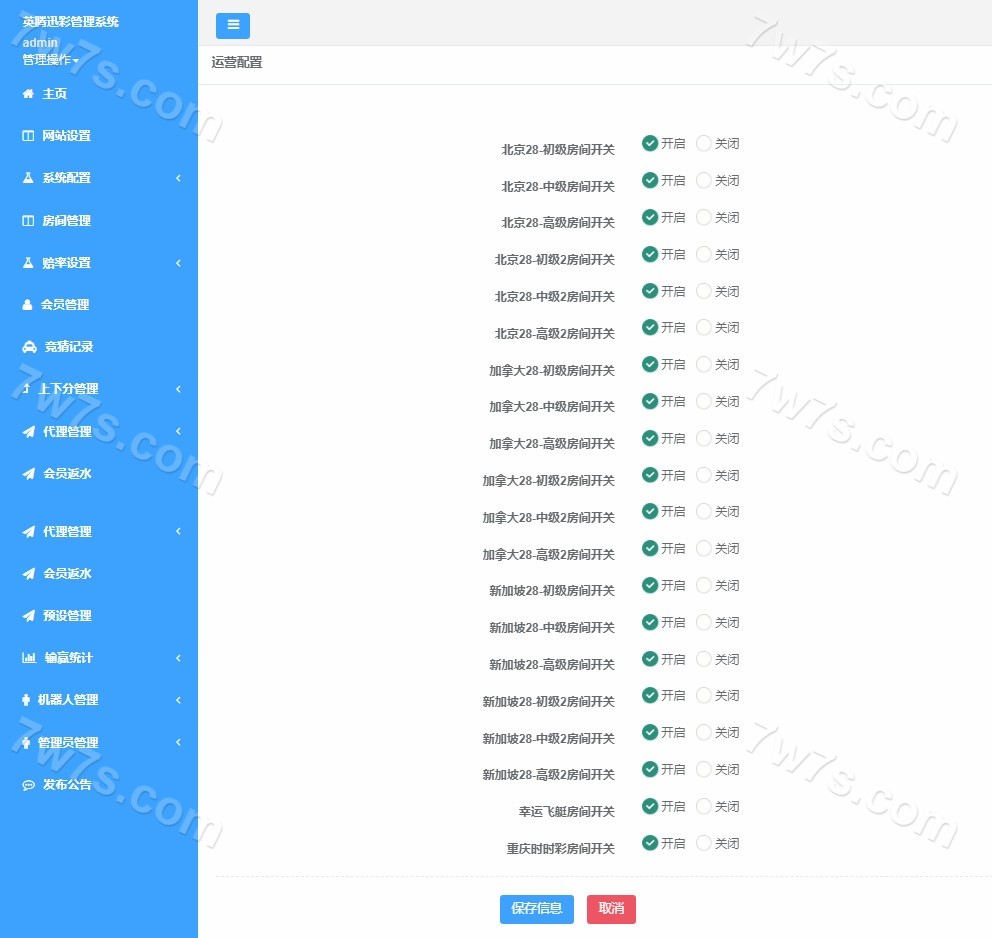Click the comment bubble icon beside 发布公告

tap(28, 785)
